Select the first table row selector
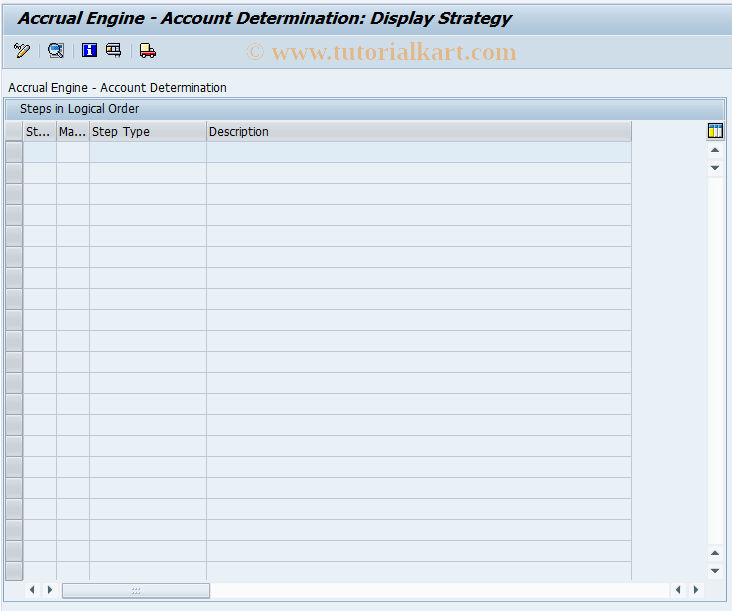Viewport: 732px width, 611px height. [14, 152]
